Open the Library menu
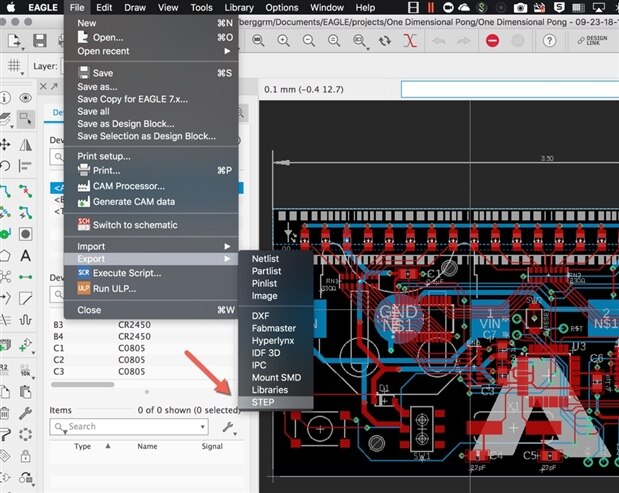The image size is (619, 493). [x=239, y=7]
